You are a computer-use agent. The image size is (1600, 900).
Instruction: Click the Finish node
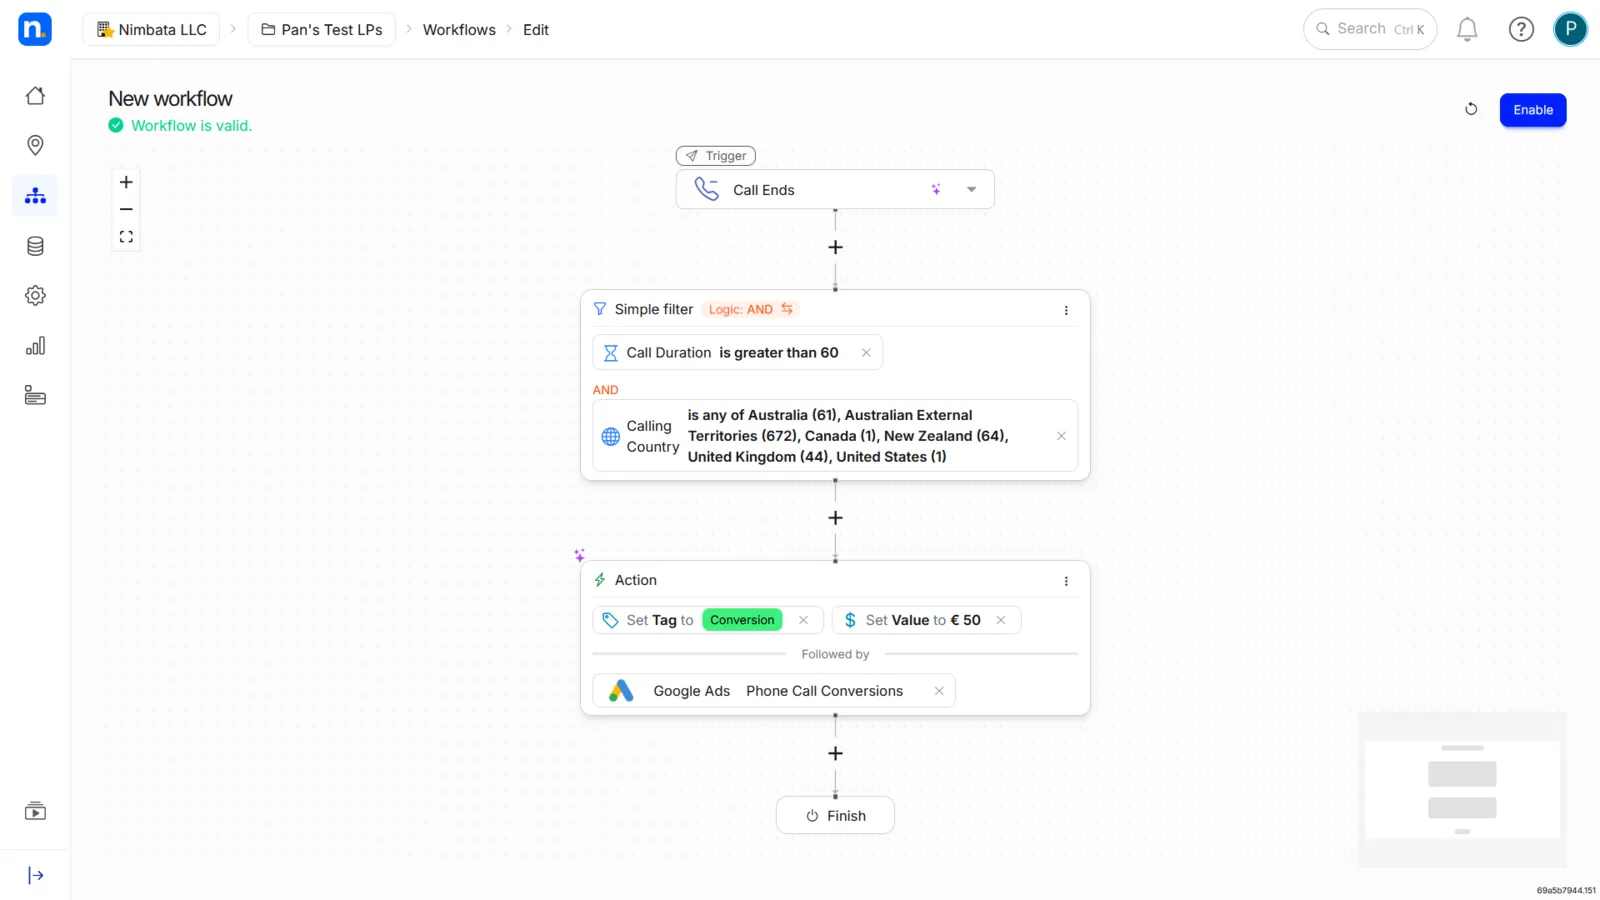tap(835, 816)
